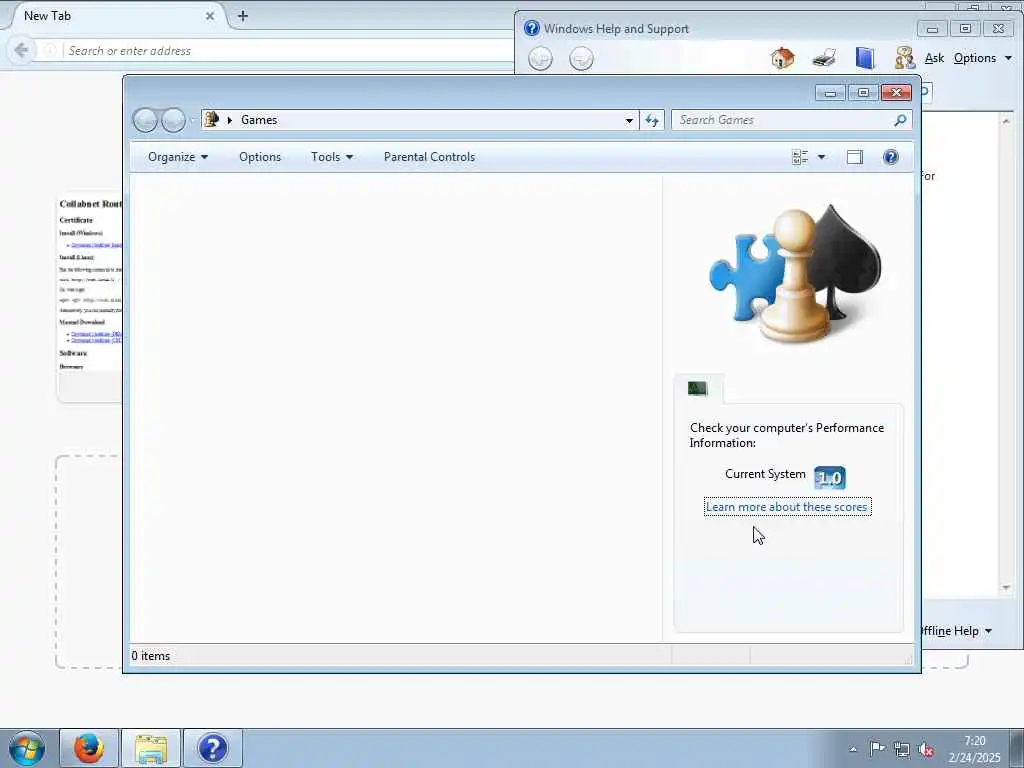Expand the view options dropdown arrow
Screen dimensions: 1024x768
(822, 157)
